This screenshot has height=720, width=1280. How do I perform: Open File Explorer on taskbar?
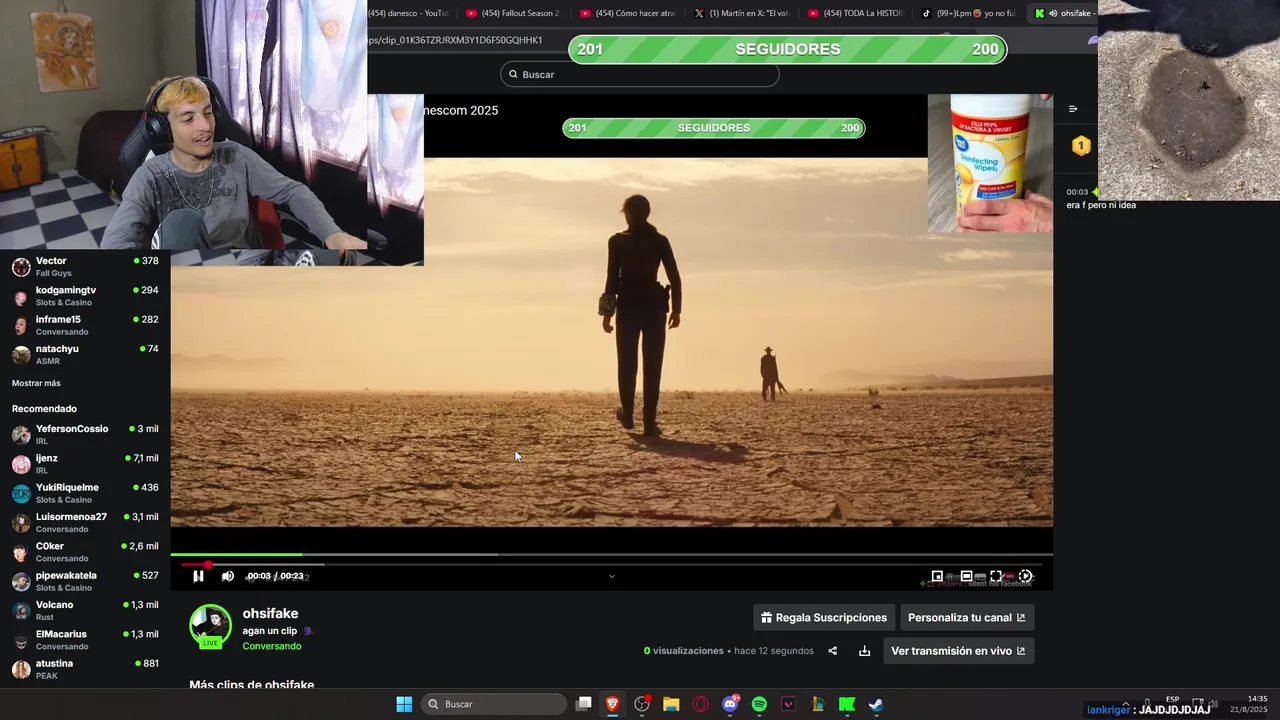click(x=671, y=704)
